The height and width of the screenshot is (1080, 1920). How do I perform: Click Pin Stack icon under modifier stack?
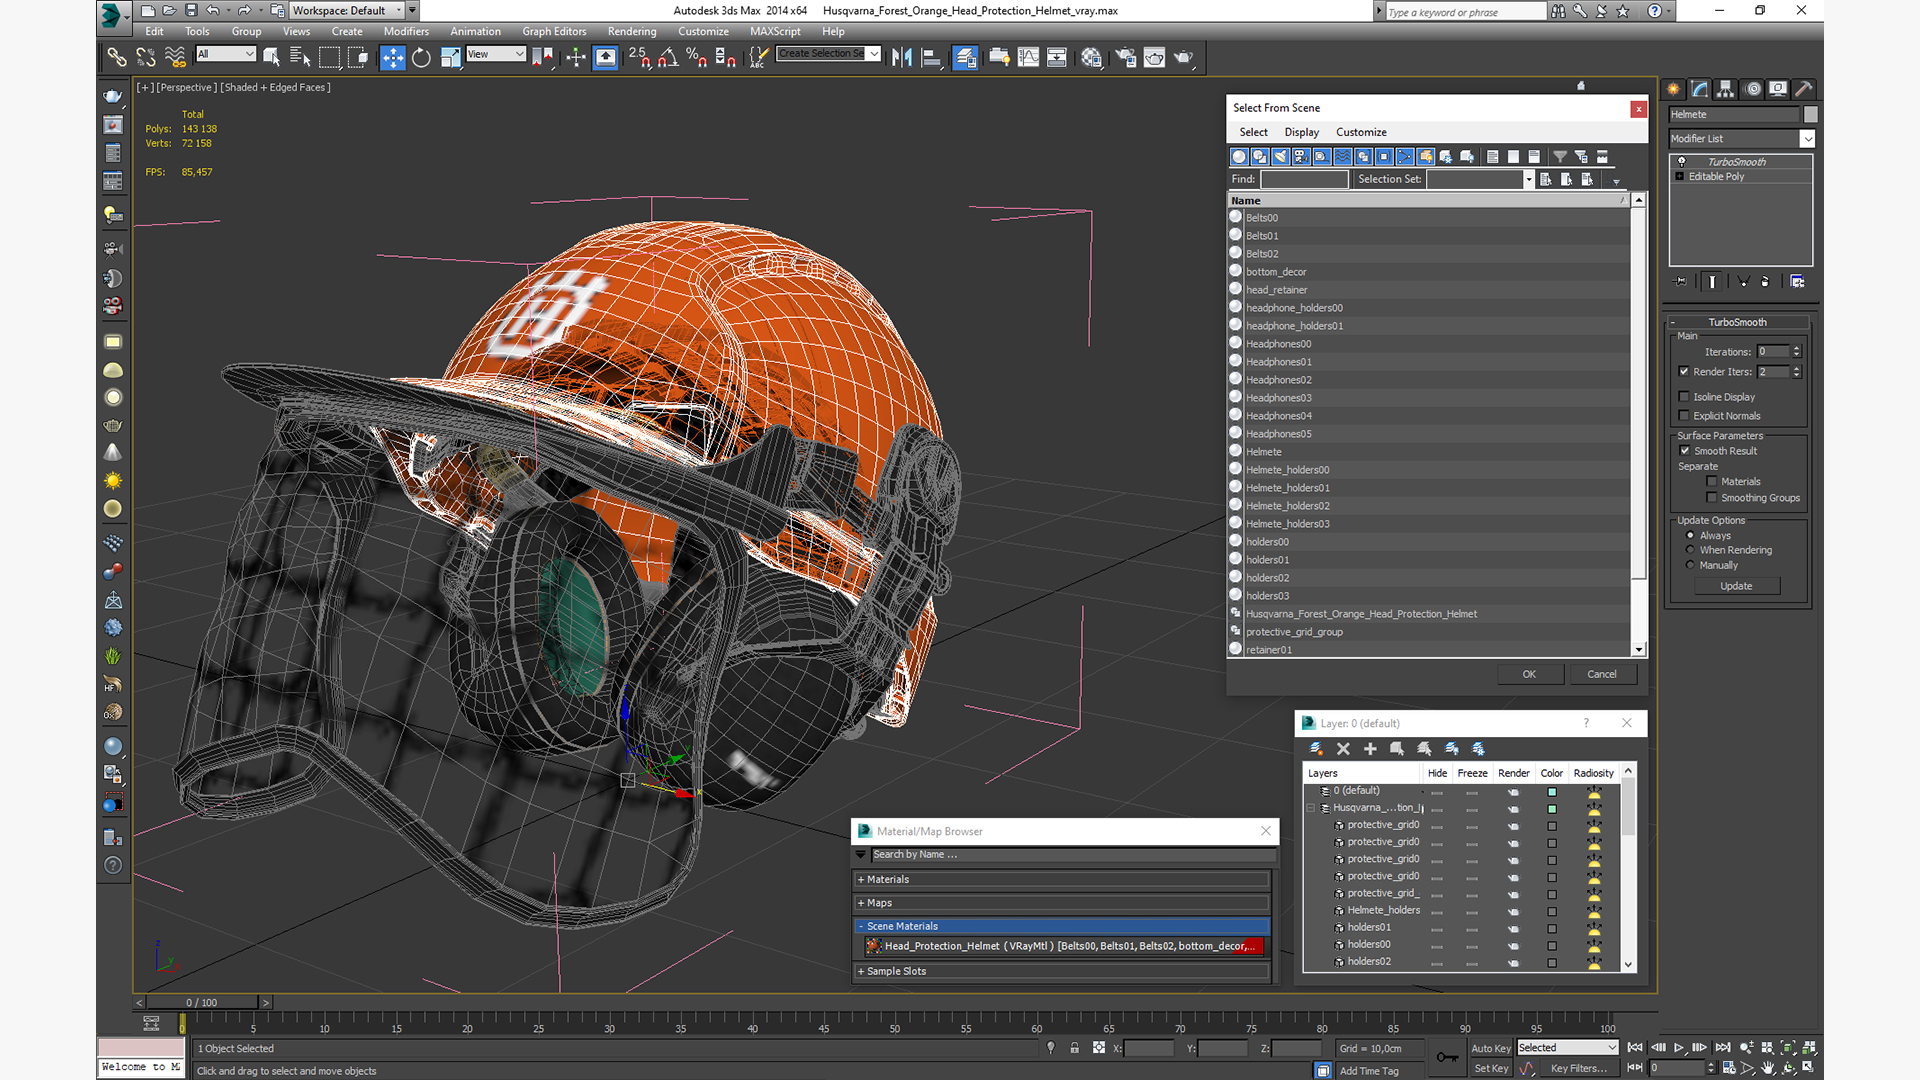pos(1680,282)
